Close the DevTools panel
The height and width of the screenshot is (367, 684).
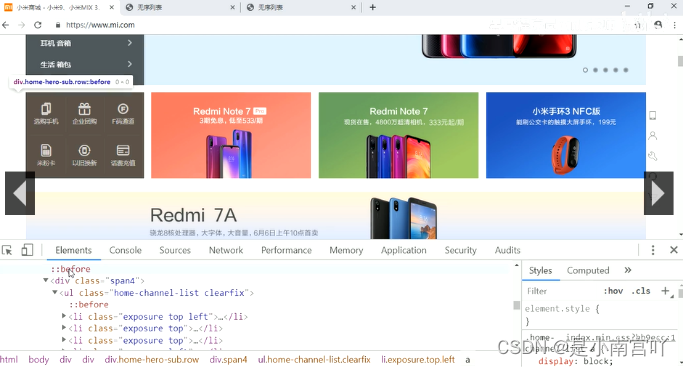point(674,250)
